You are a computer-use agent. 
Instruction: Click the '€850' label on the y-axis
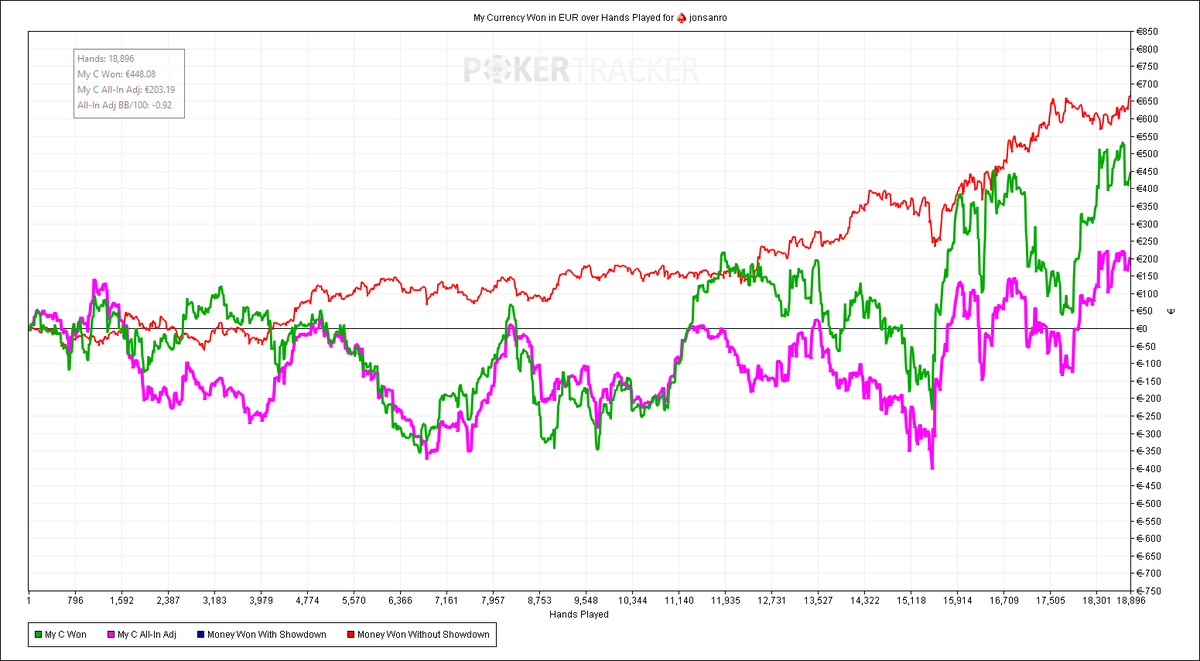point(1148,32)
